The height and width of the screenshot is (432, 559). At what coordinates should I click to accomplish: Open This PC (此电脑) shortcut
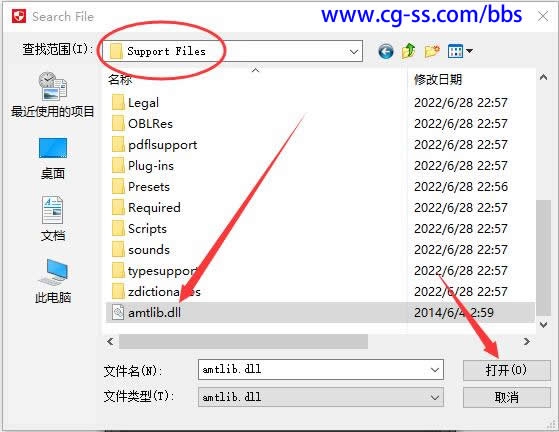53,281
